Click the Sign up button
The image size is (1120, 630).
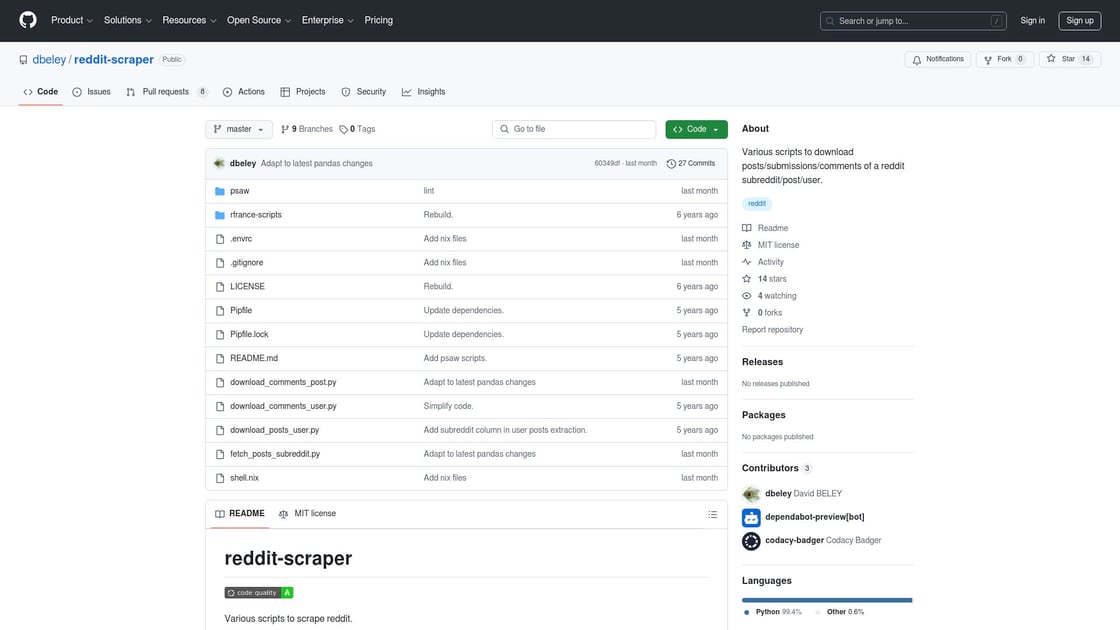[1079, 21]
